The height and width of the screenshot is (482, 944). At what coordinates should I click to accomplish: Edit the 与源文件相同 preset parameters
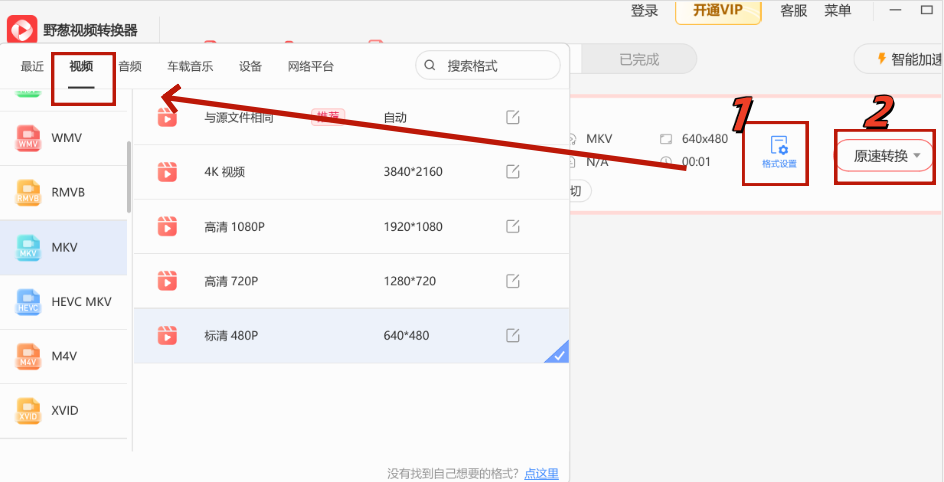pos(512,117)
